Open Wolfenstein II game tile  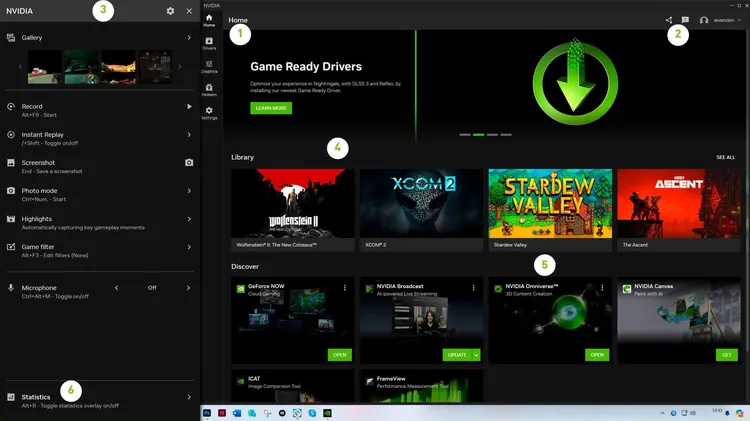coord(293,210)
